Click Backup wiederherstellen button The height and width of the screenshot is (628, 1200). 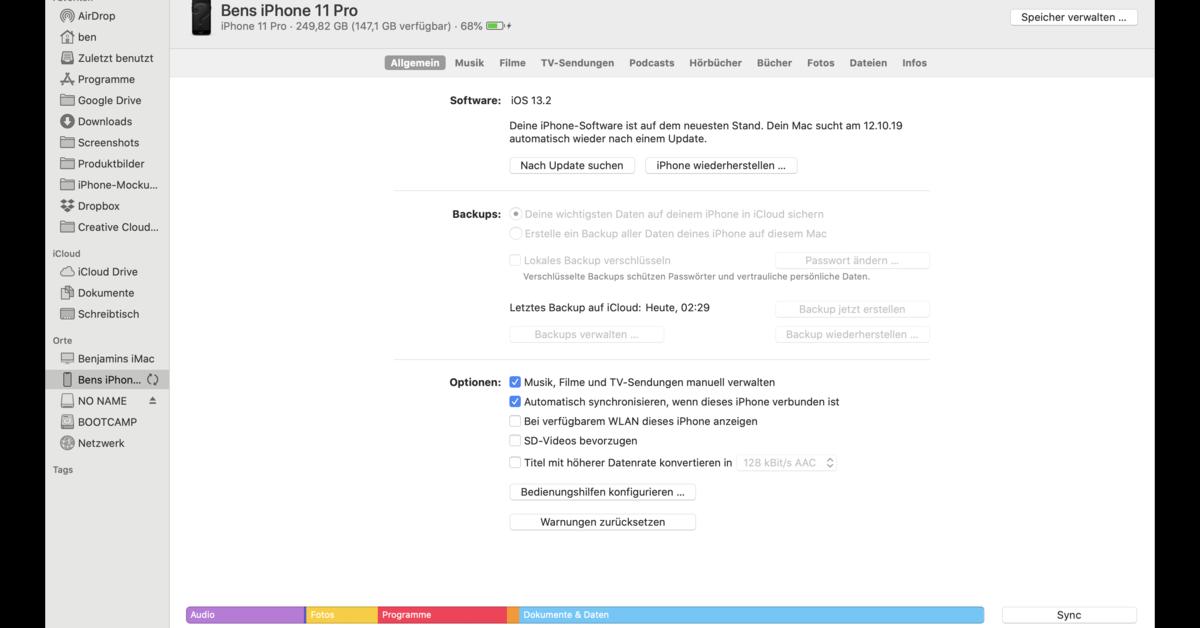pyautogui.click(x=852, y=335)
